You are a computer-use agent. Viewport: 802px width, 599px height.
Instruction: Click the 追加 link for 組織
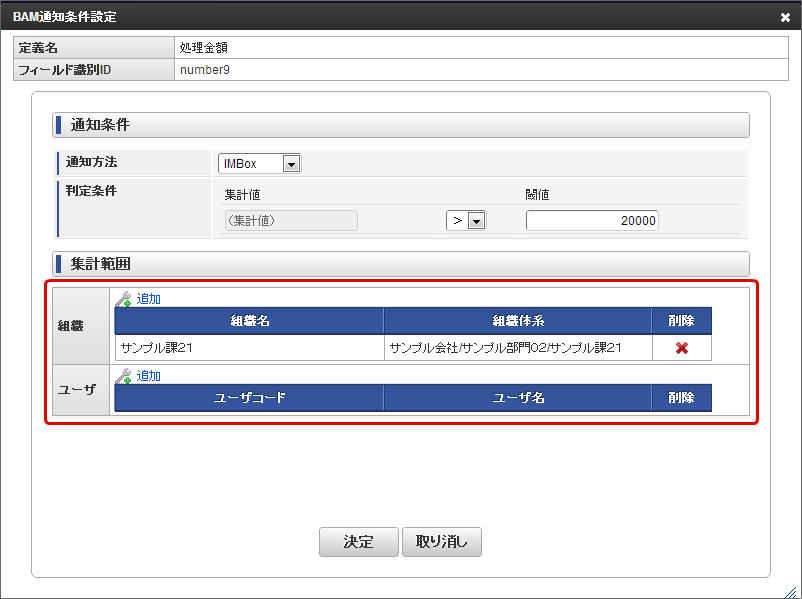tap(148, 299)
